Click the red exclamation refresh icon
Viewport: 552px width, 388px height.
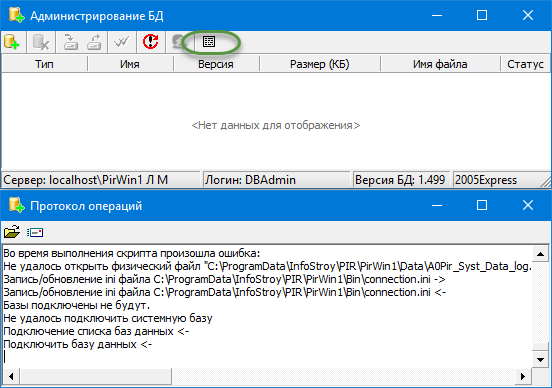151,42
